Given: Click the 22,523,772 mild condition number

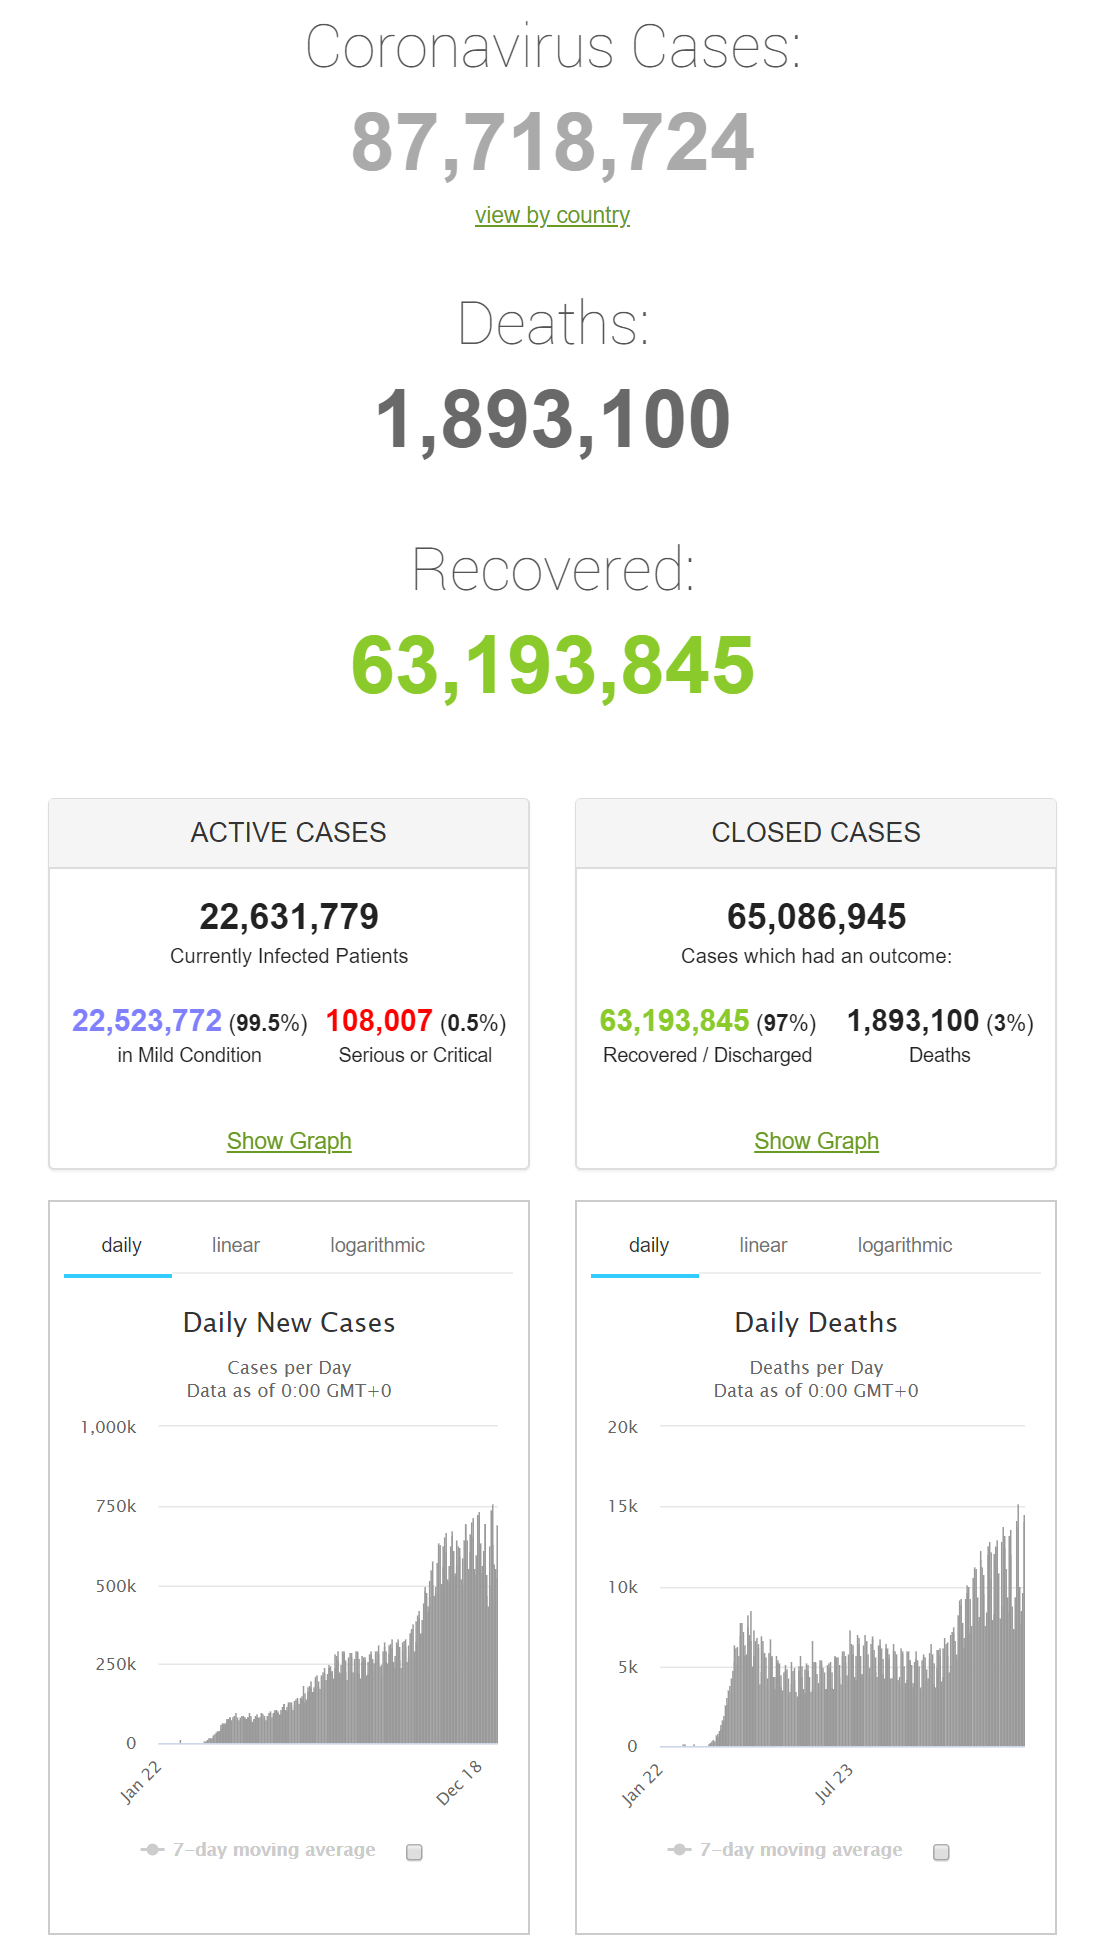Looking at the screenshot, I should 147,1020.
